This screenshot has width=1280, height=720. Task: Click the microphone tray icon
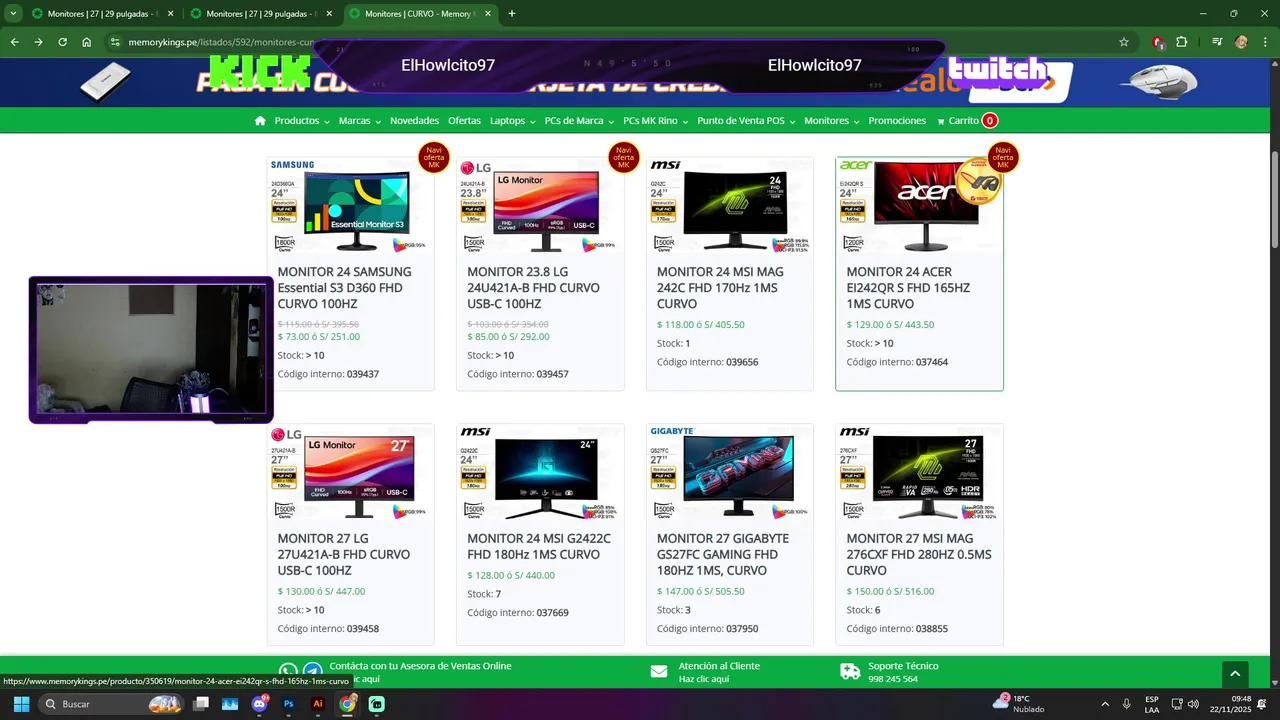click(x=1127, y=704)
